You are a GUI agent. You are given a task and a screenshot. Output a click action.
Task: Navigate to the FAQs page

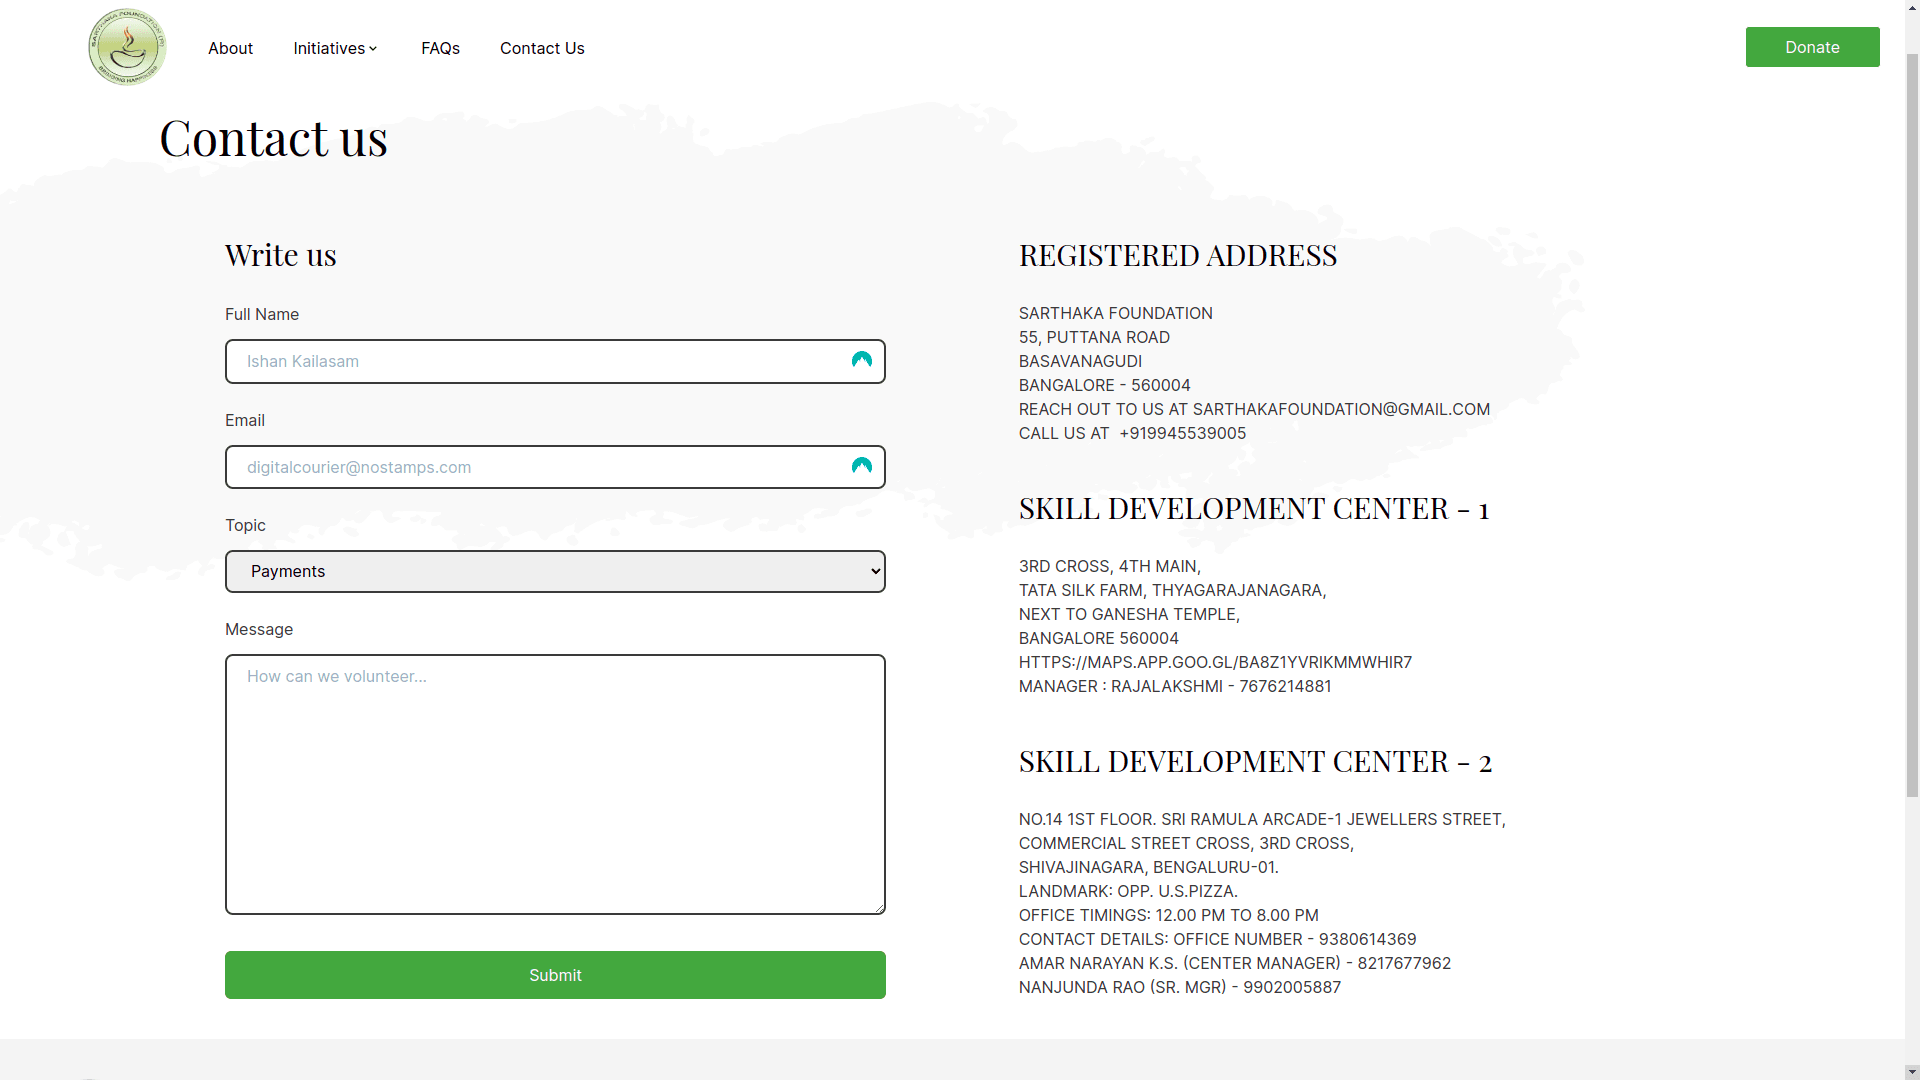coord(440,48)
